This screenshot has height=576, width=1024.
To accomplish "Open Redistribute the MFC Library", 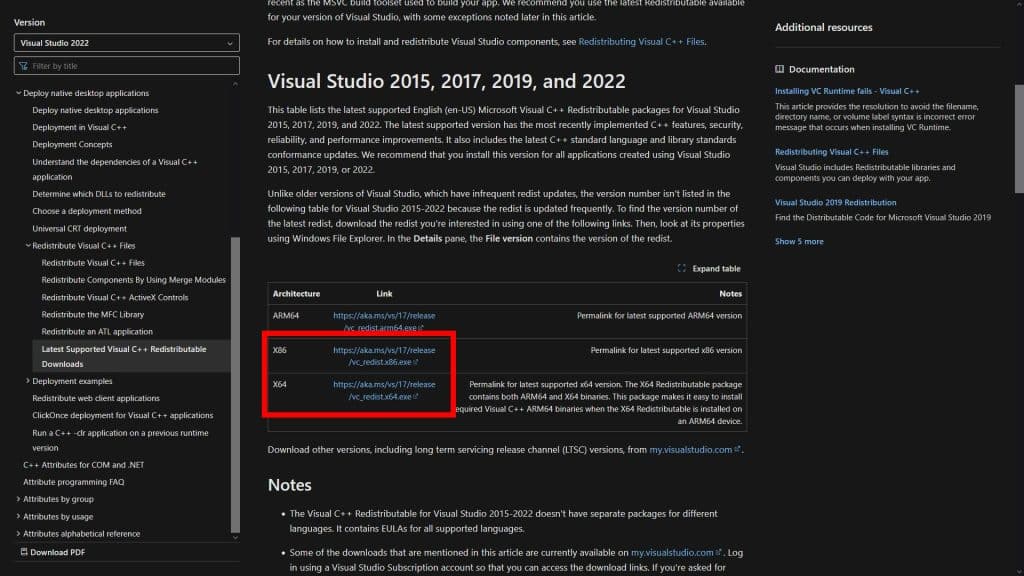I will pos(93,314).
